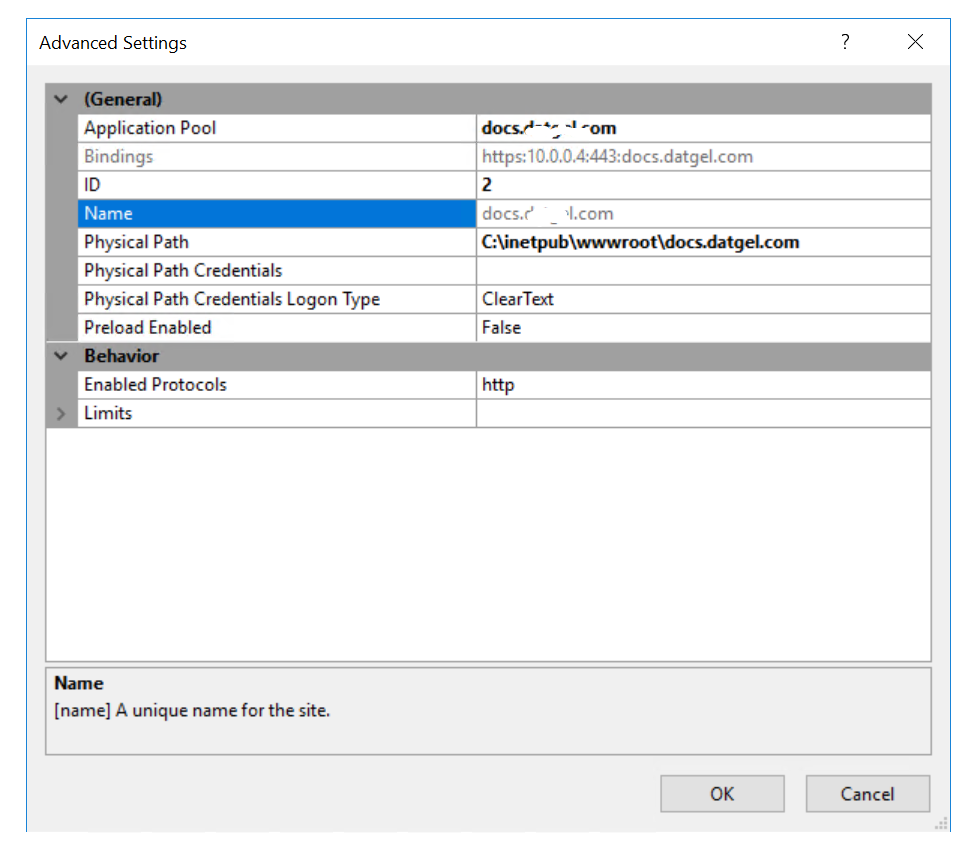Screen dimensions: 963x843
Task: Close the Advanced Settings dialog
Action: [915, 42]
